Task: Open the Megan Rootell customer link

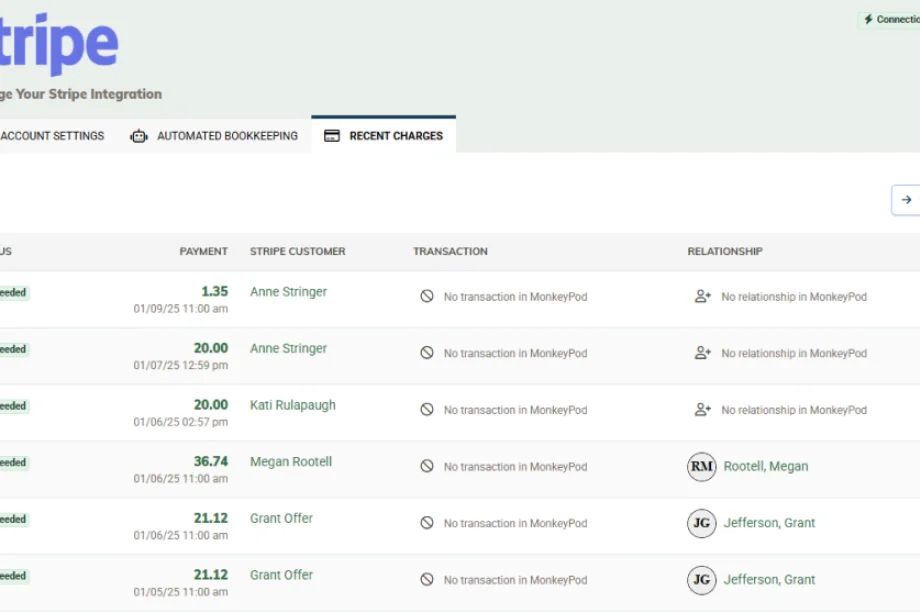Action: (291, 462)
